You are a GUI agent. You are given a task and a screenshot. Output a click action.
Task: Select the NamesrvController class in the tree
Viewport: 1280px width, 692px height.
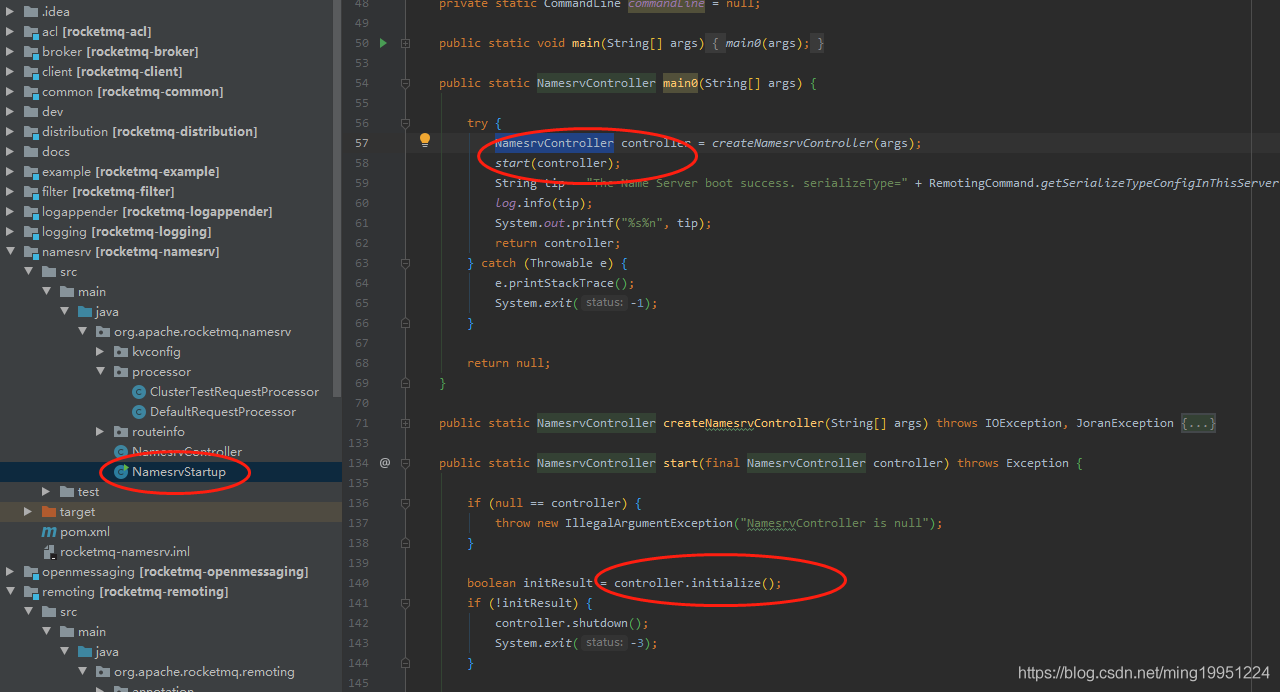click(186, 452)
